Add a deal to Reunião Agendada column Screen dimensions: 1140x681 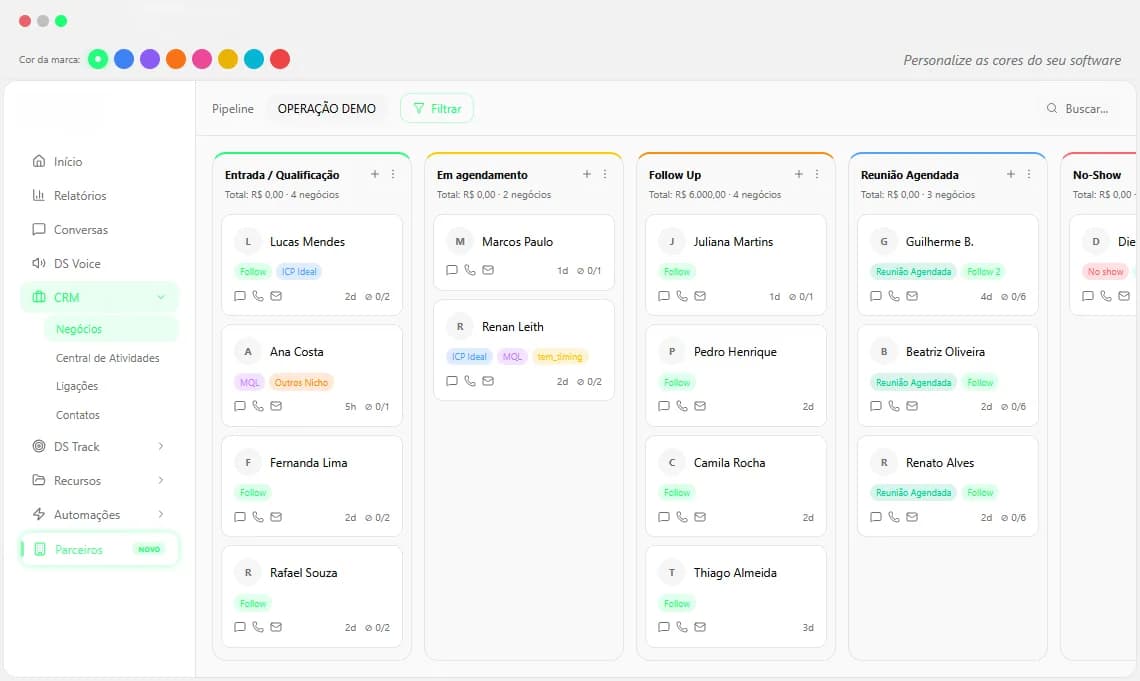click(1011, 174)
